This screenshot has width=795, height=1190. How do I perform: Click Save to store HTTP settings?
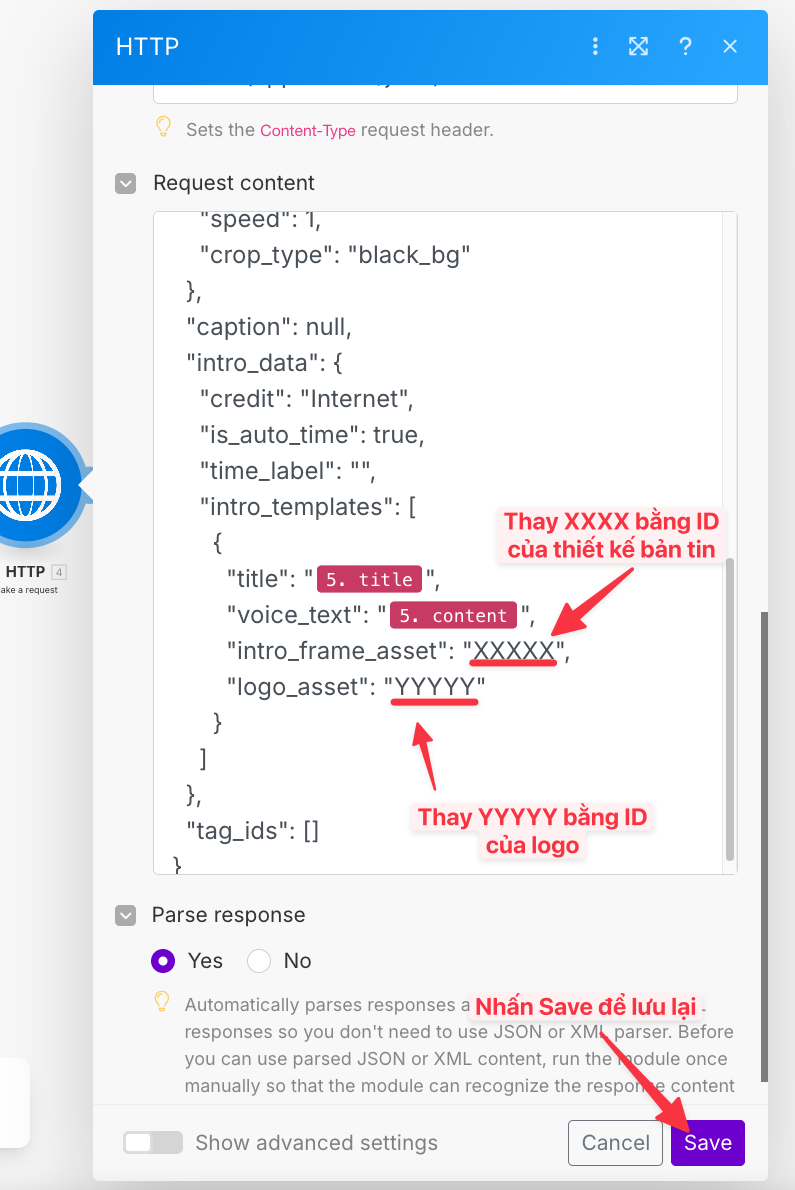(707, 1142)
